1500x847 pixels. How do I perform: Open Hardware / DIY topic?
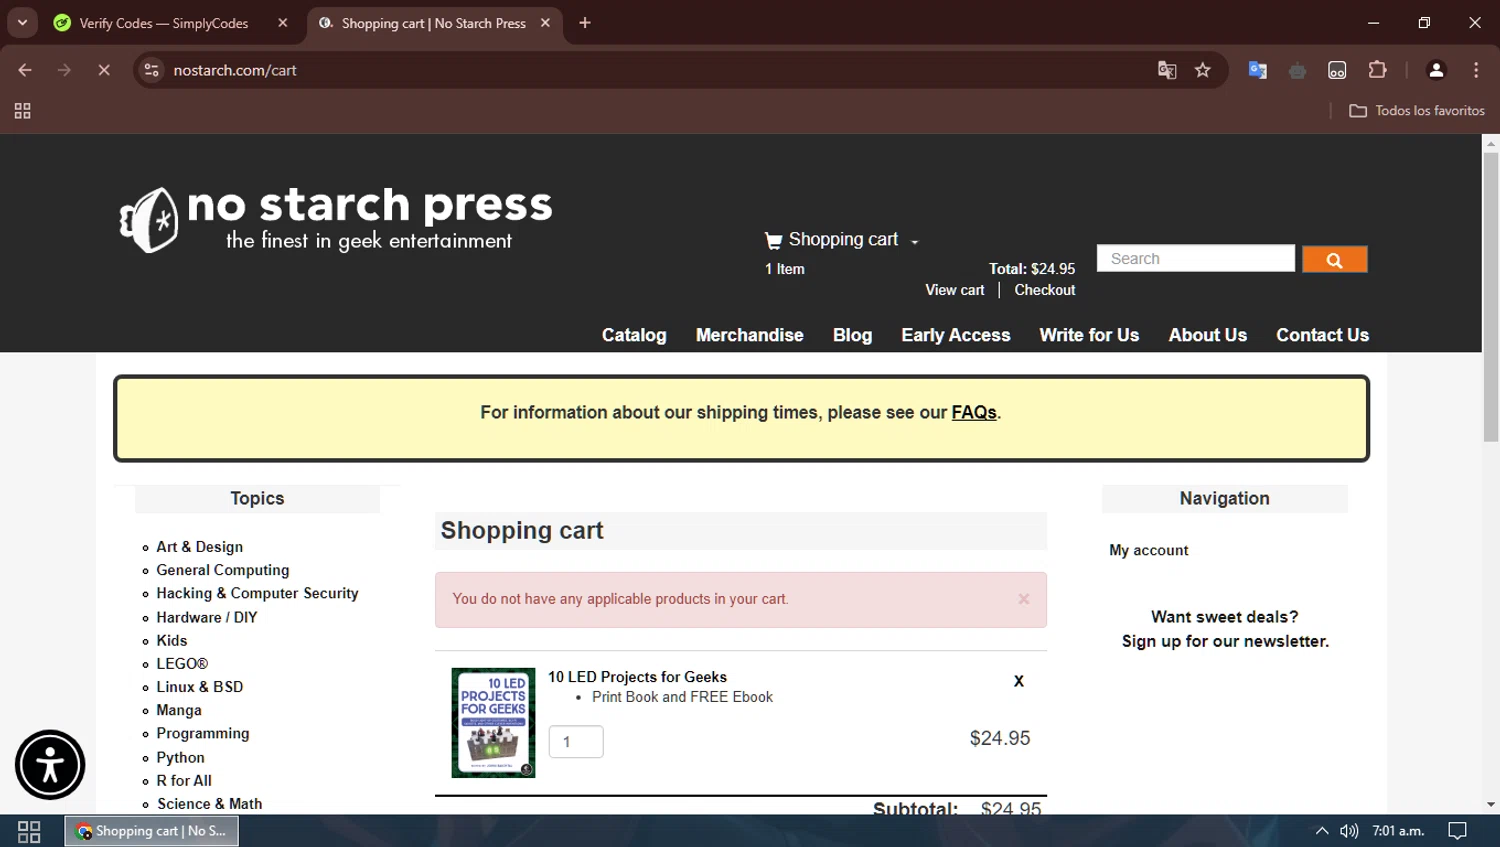point(206,617)
